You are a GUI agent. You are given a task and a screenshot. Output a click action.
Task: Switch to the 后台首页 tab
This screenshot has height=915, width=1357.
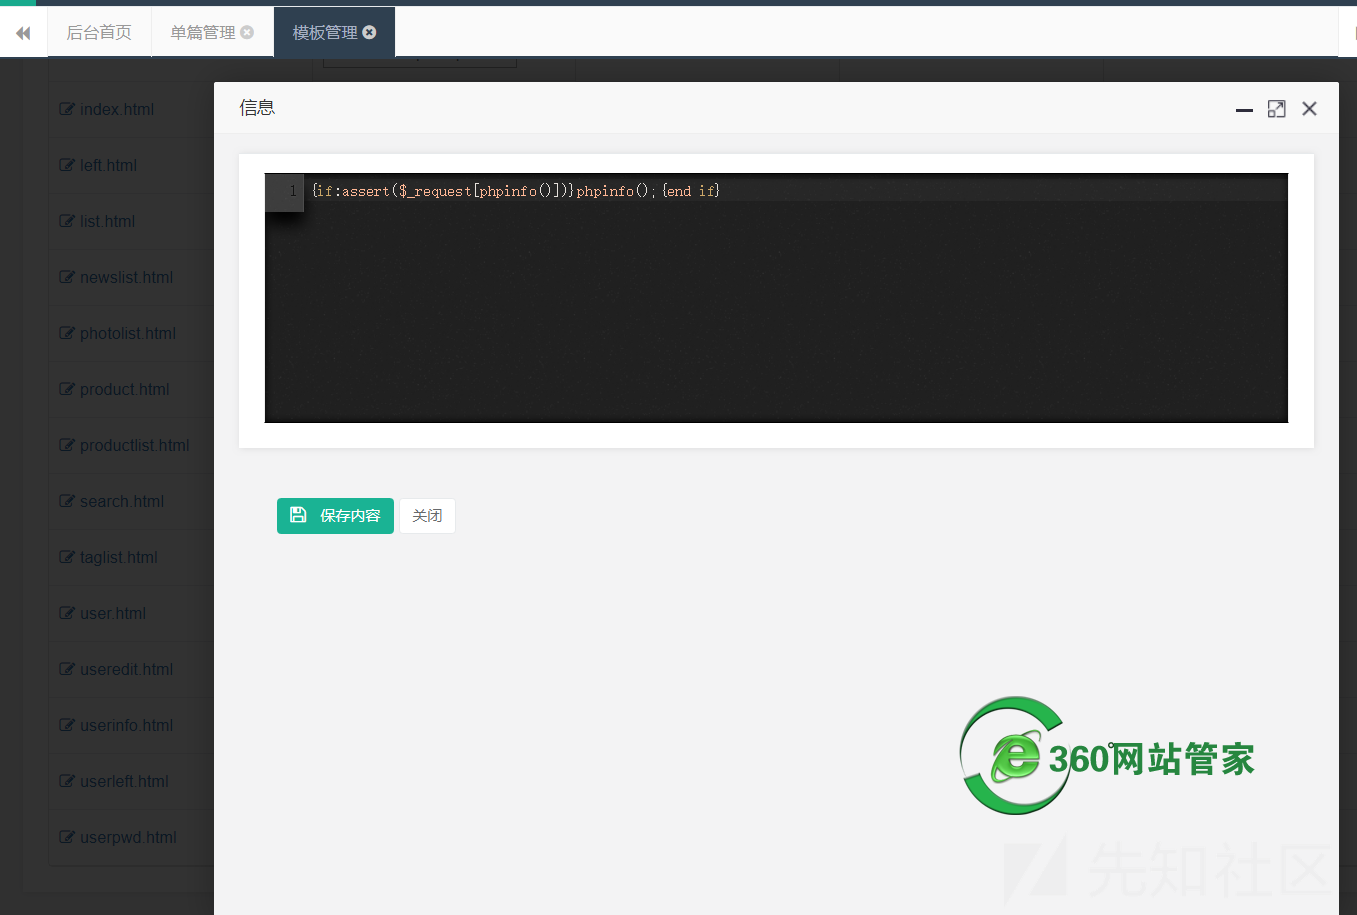tap(99, 32)
